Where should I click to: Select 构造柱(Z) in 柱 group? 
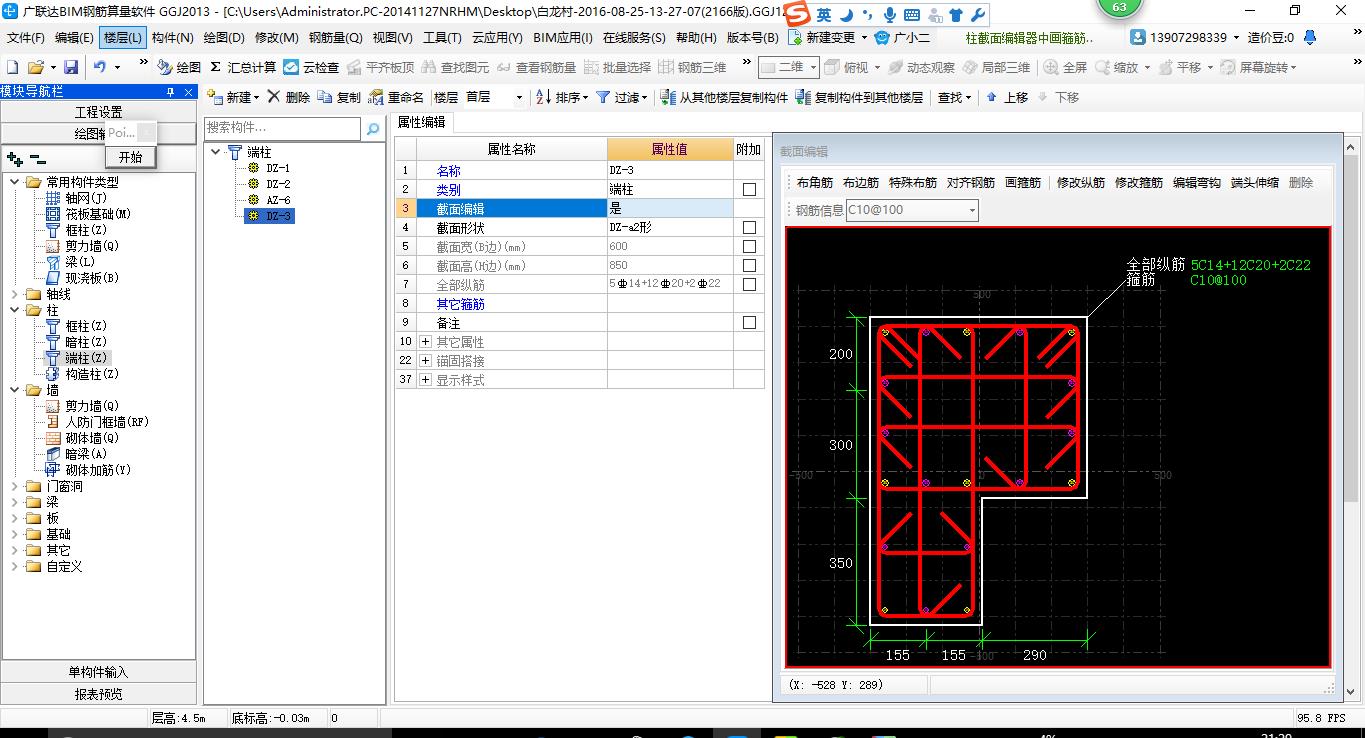pyautogui.click(x=92, y=374)
